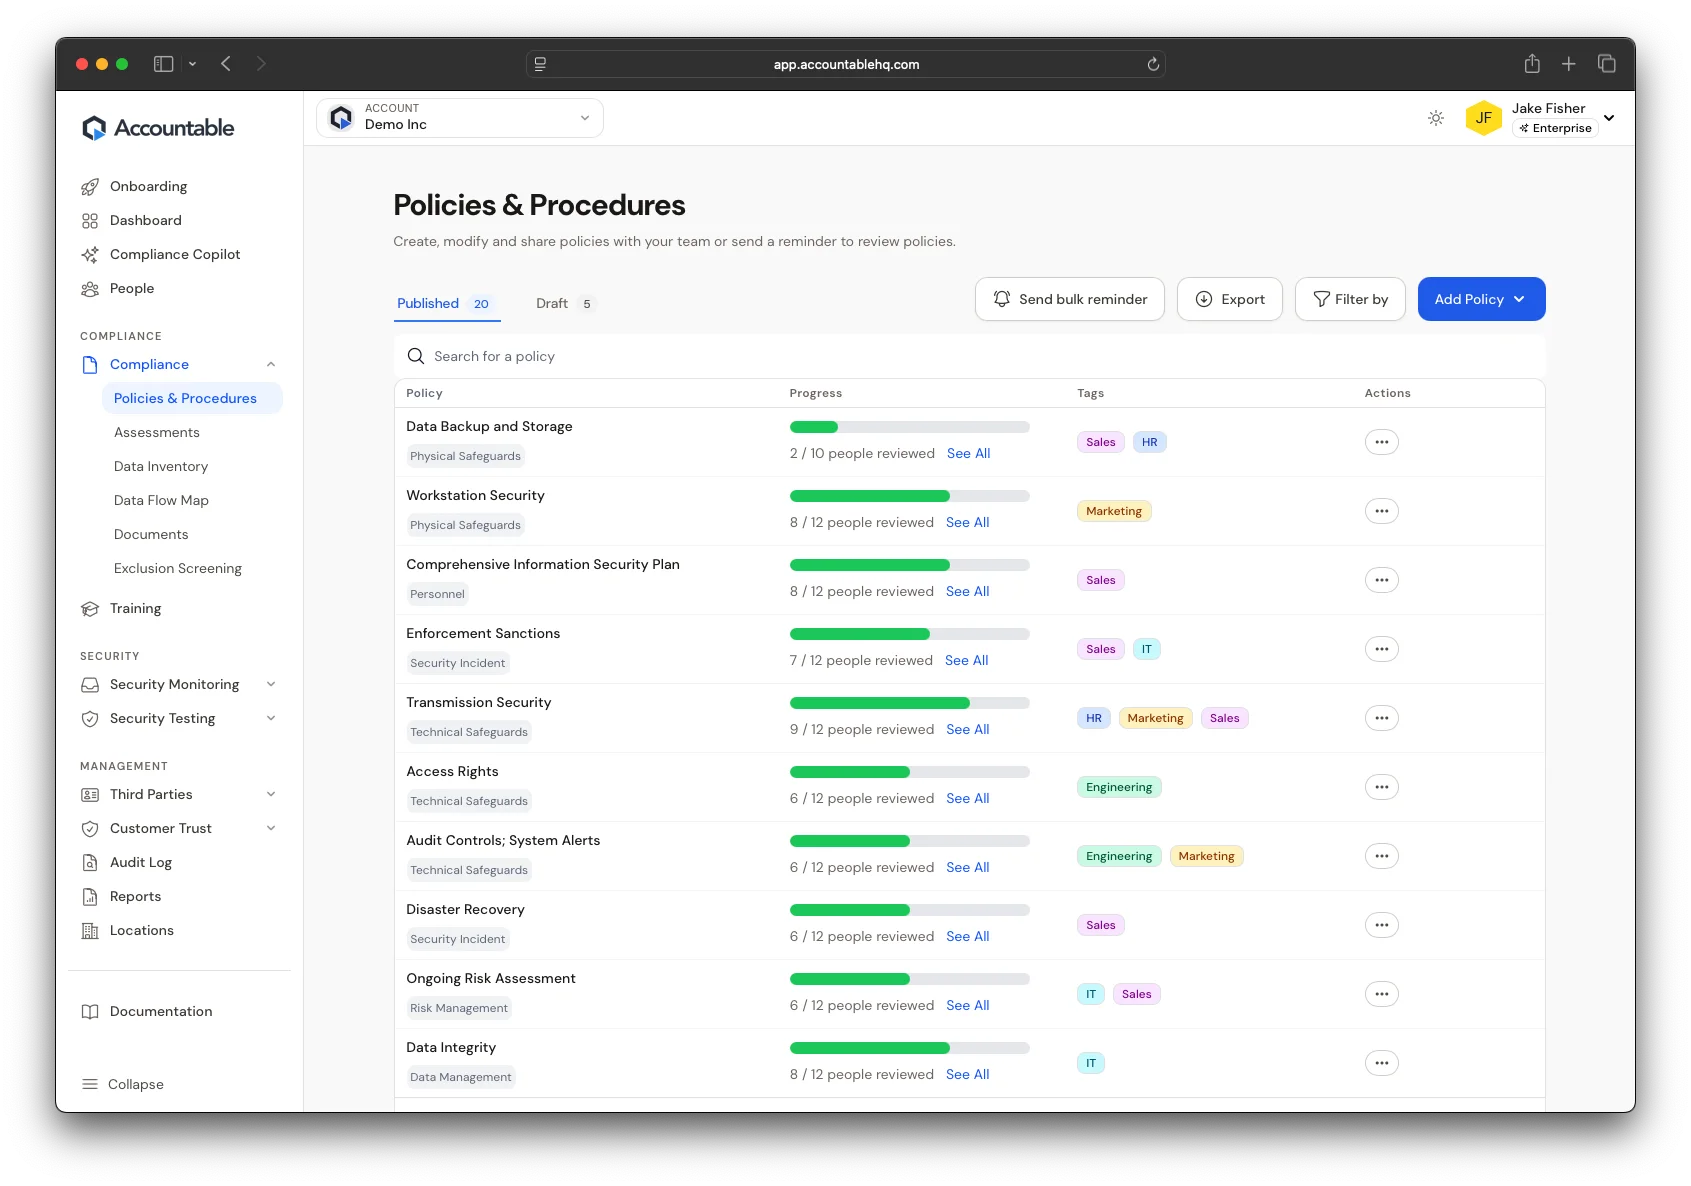Screen dimensions: 1691x1186
Task: Open Security Monitoring in the sidebar
Action: (x=174, y=684)
